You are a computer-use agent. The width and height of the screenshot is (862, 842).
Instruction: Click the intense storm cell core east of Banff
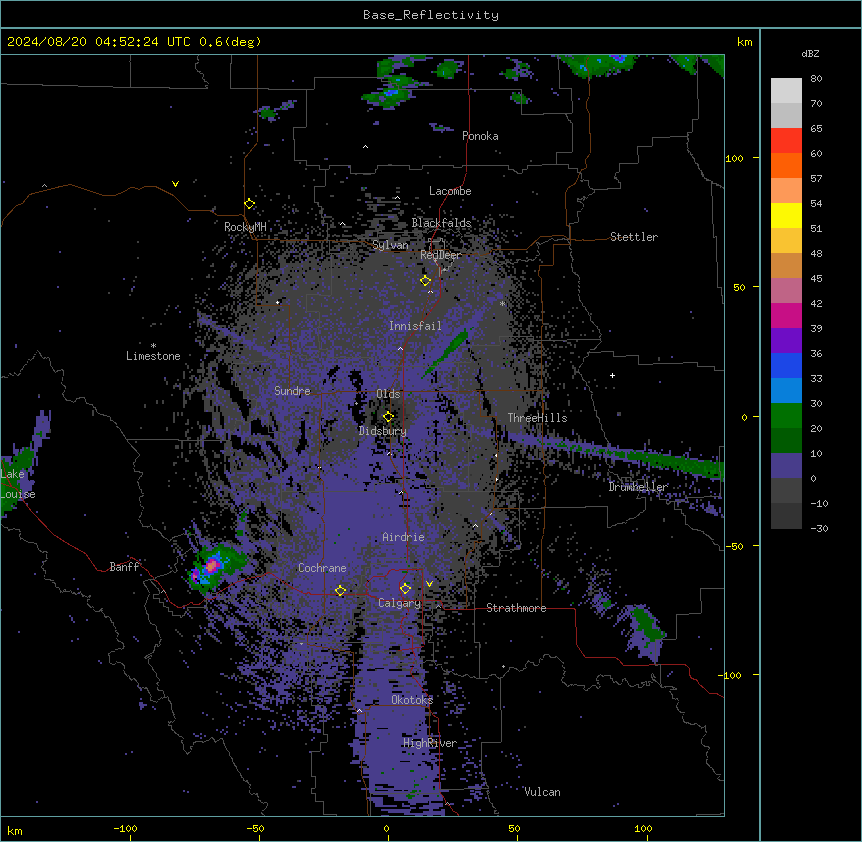[212, 566]
